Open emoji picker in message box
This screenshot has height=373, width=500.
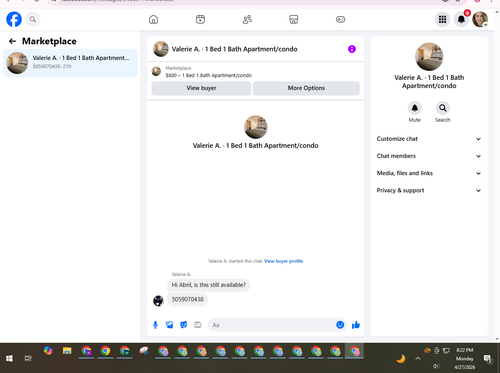click(340, 325)
